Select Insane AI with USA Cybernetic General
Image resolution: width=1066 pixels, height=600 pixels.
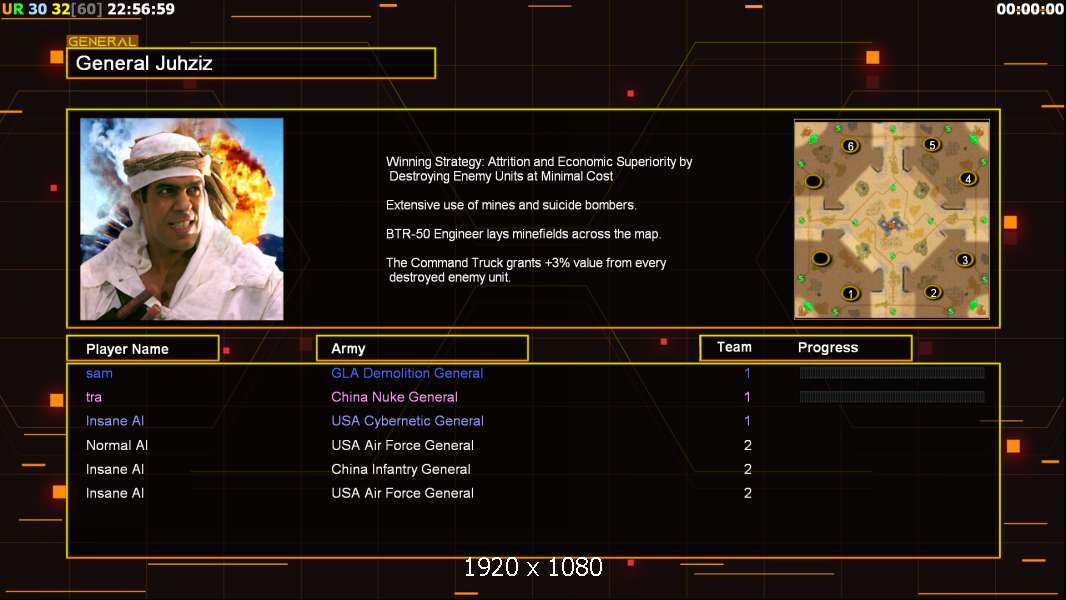coord(115,421)
